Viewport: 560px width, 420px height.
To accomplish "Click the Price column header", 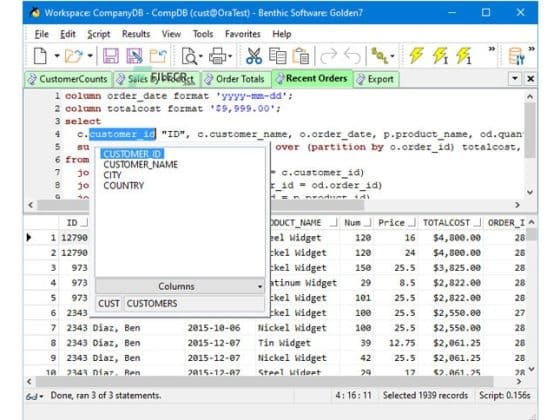I will [396, 223].
